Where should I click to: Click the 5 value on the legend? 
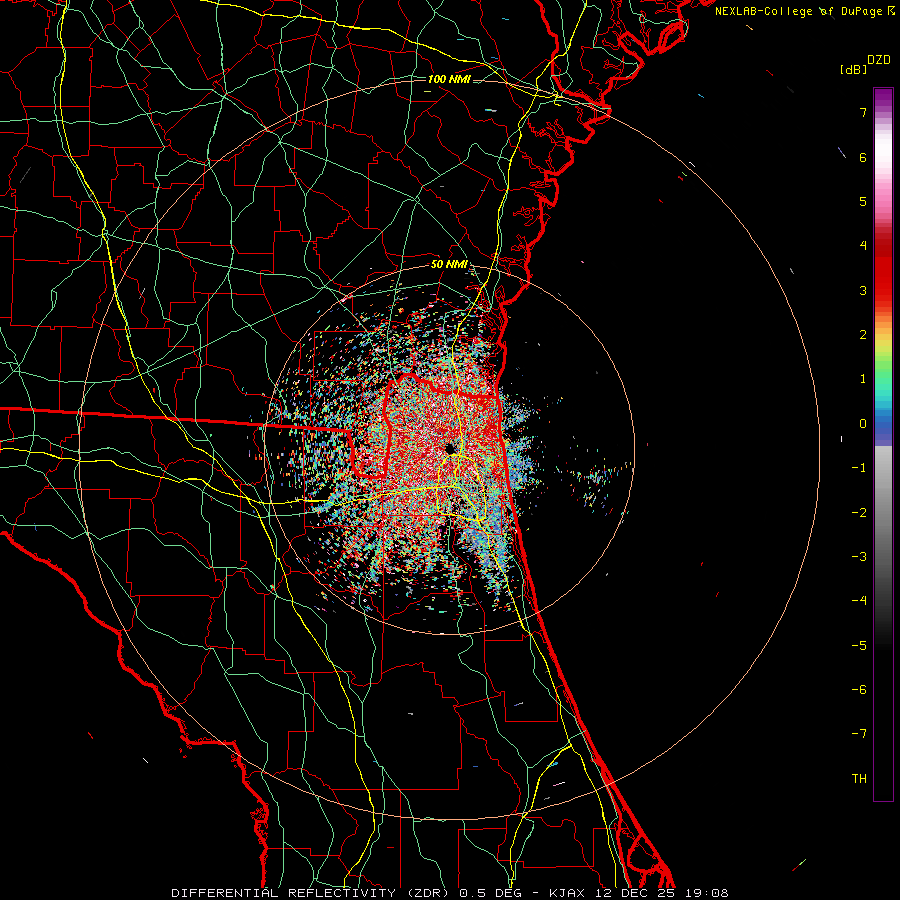click(863, 201)
